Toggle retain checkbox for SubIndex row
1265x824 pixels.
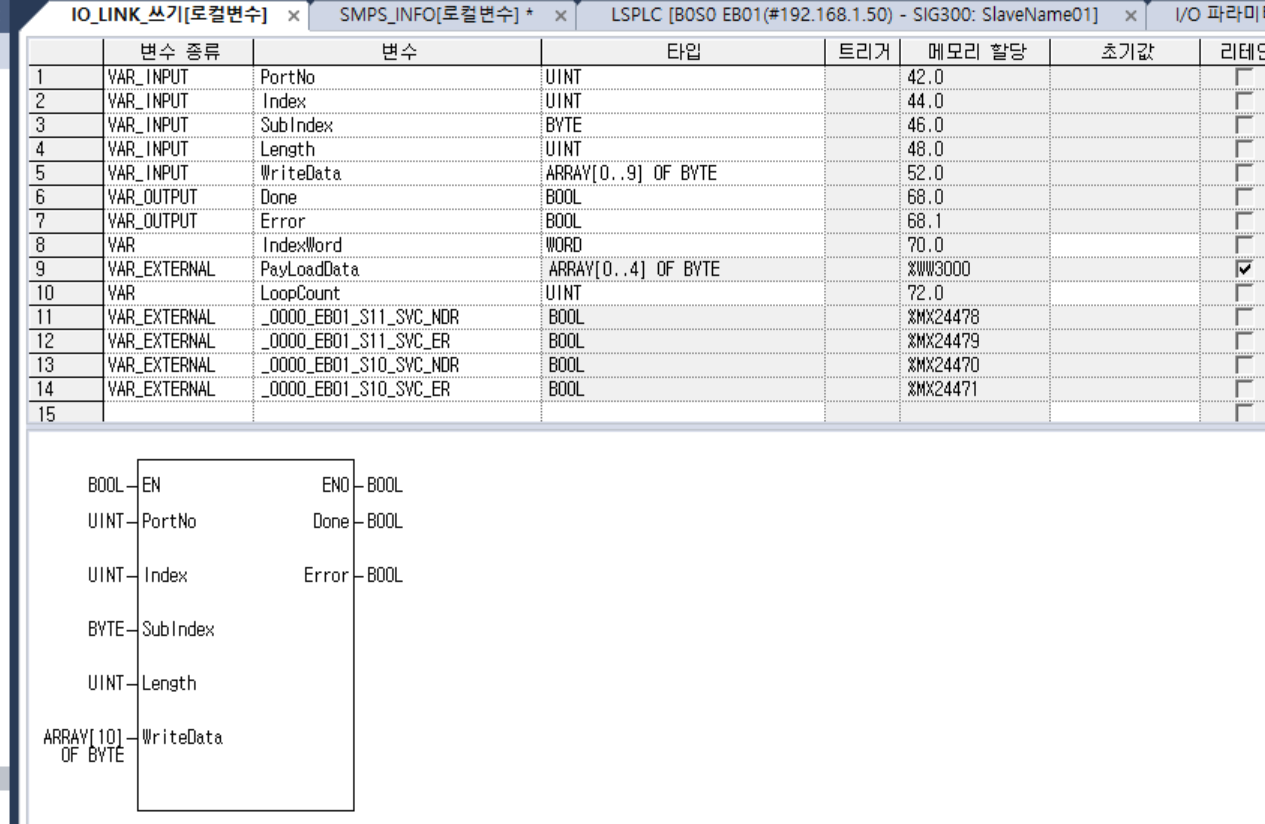click(1243, 124)
